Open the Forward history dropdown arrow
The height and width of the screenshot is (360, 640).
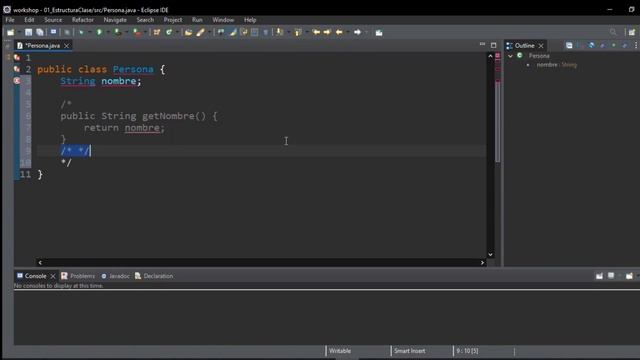click(366, 32)
